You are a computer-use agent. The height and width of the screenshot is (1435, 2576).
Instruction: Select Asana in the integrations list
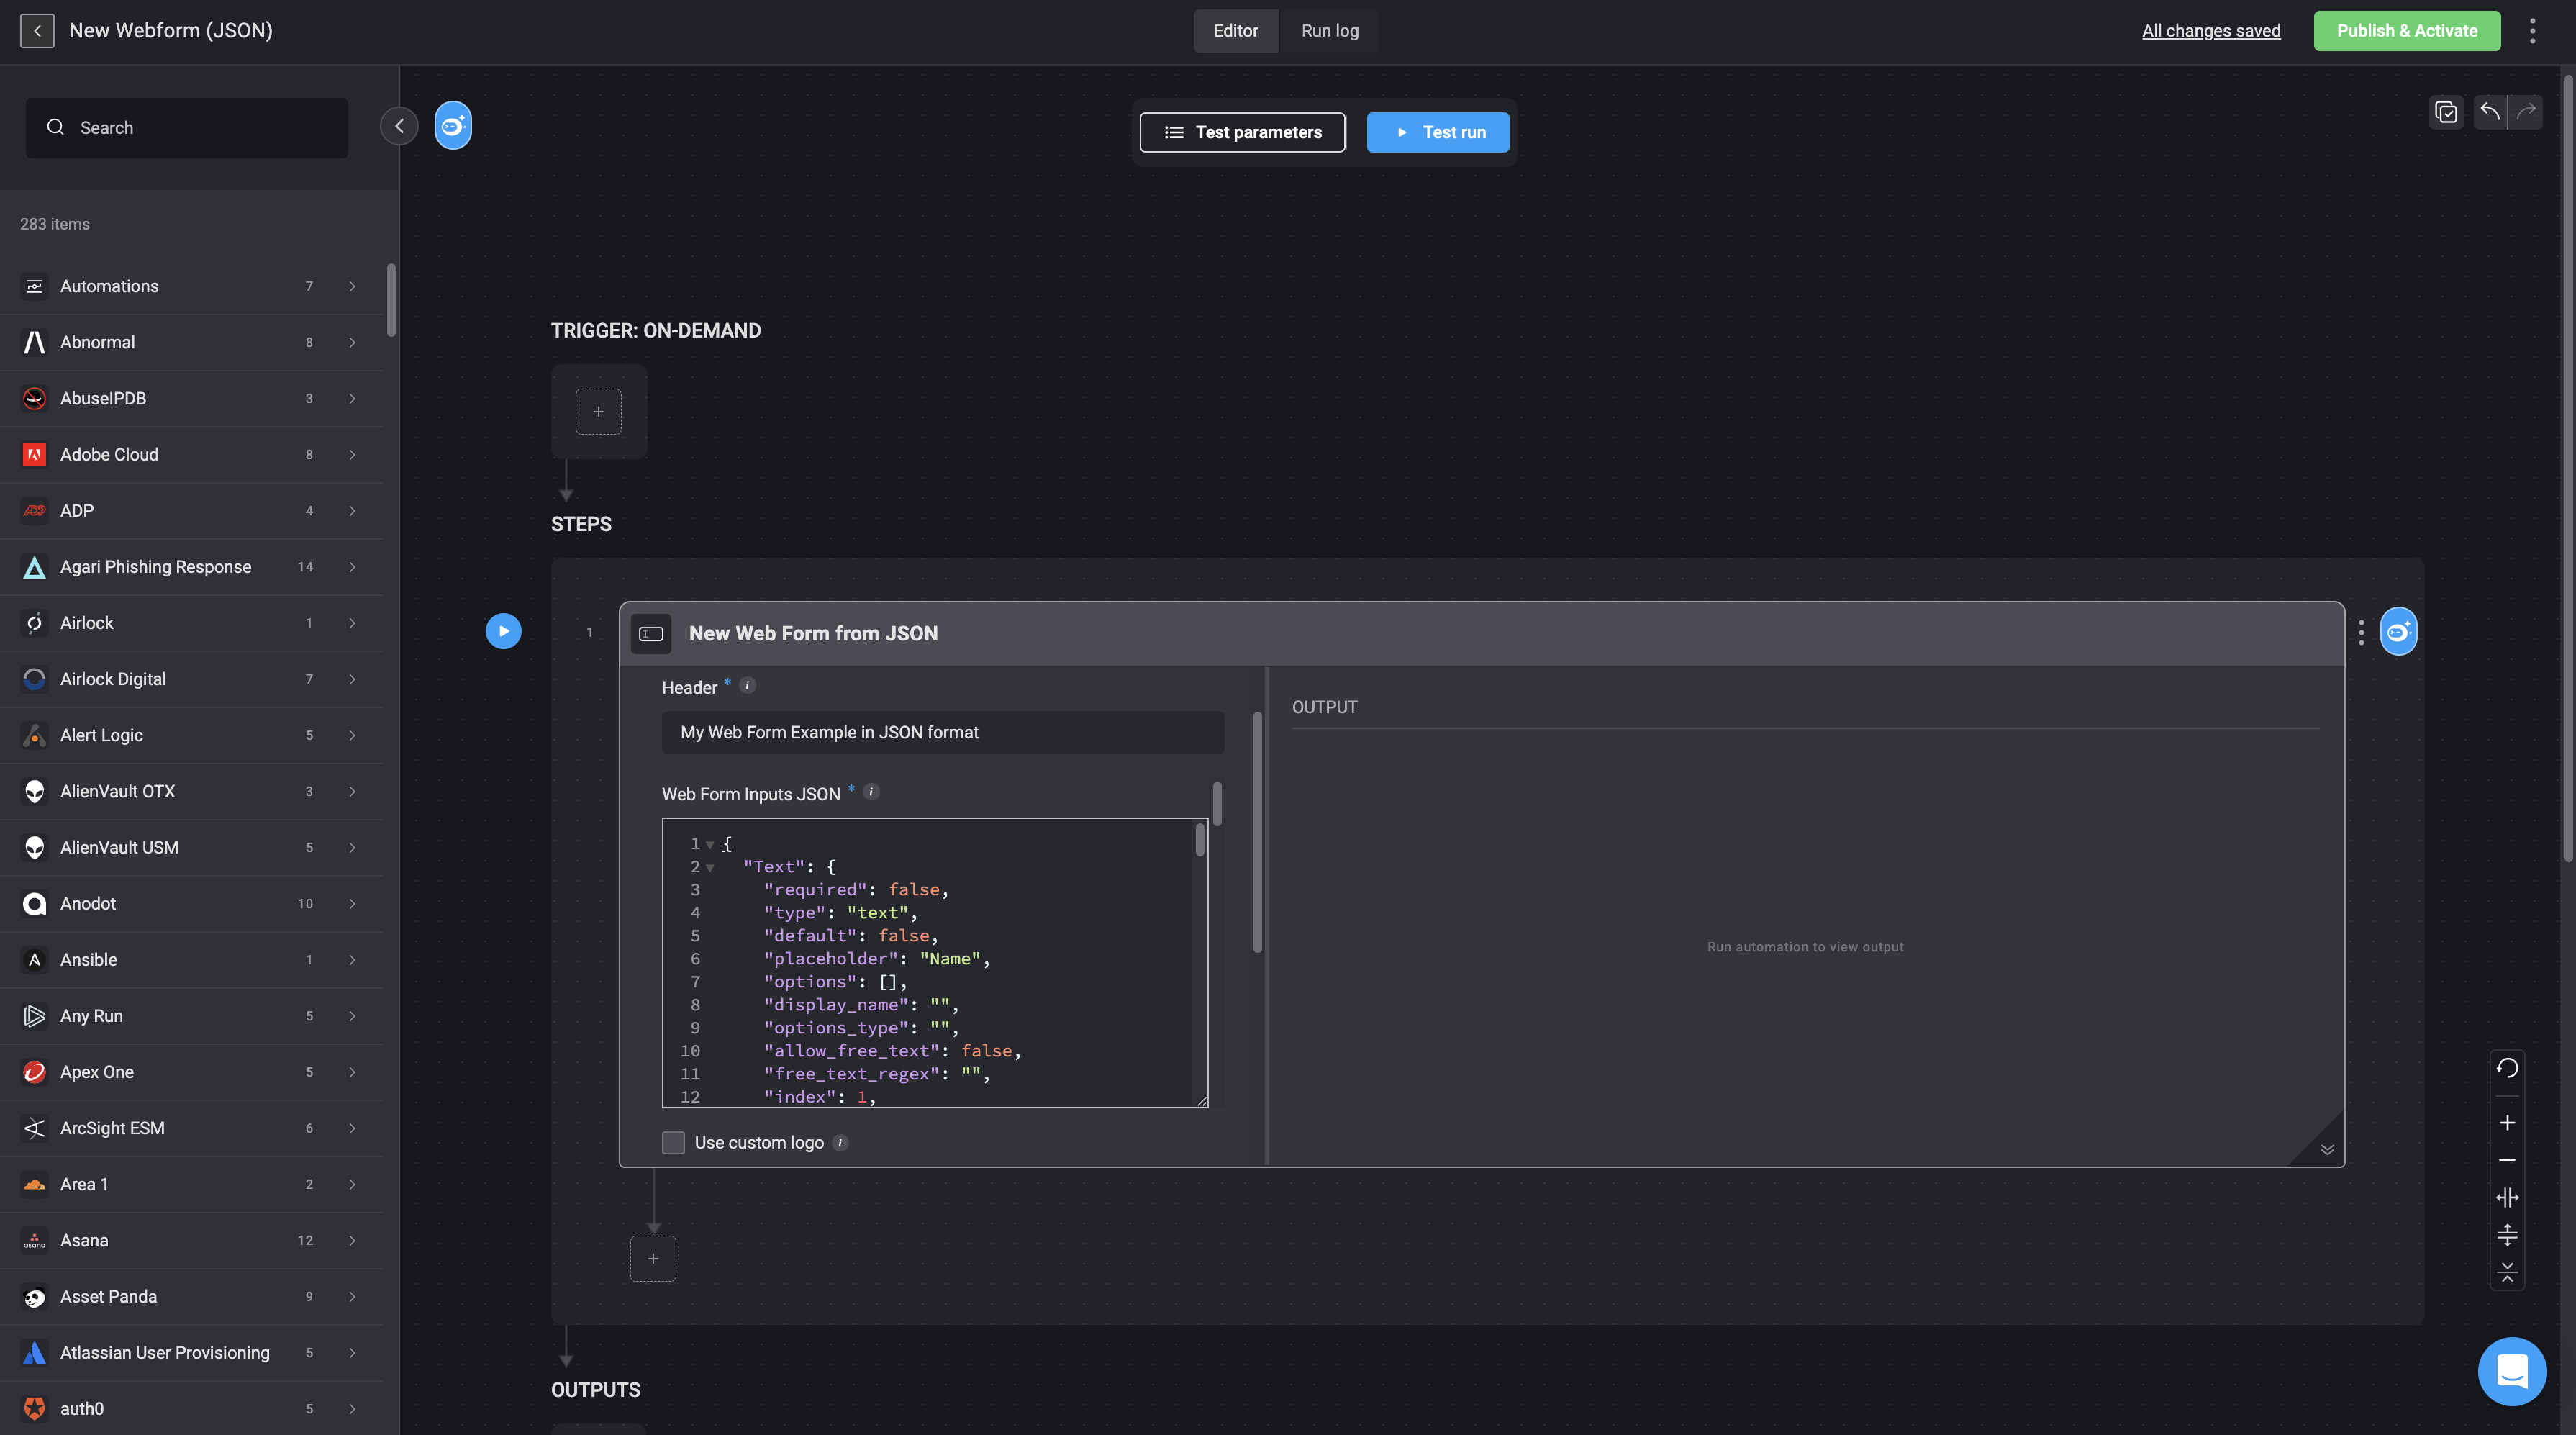(x=191, y=1241)
